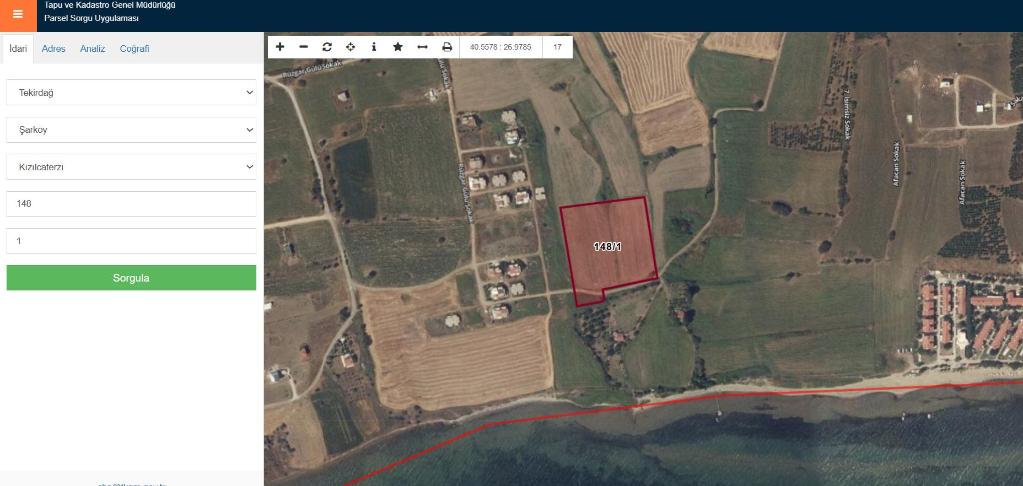Open the Şarkoy district dropdown
The height and width of the screenshot is (486, 1023).
click(x=131, y=130)
